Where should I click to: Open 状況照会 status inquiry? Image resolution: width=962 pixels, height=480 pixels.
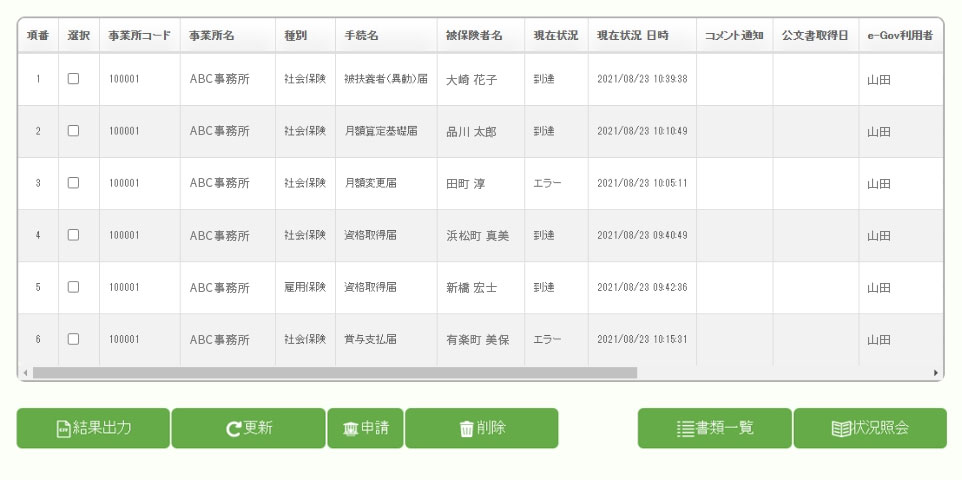click(x=870, y=428)
